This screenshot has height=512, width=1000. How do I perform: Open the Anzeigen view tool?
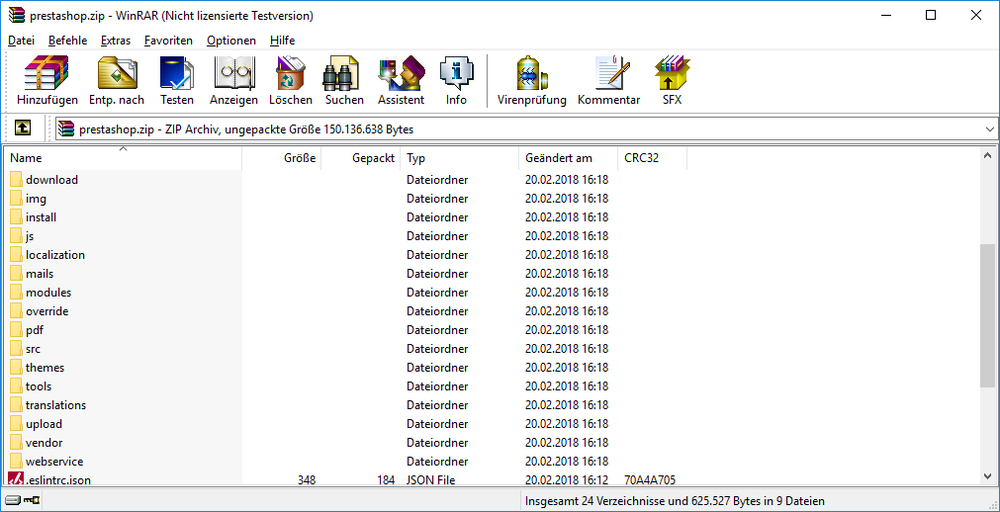[234, 80]
